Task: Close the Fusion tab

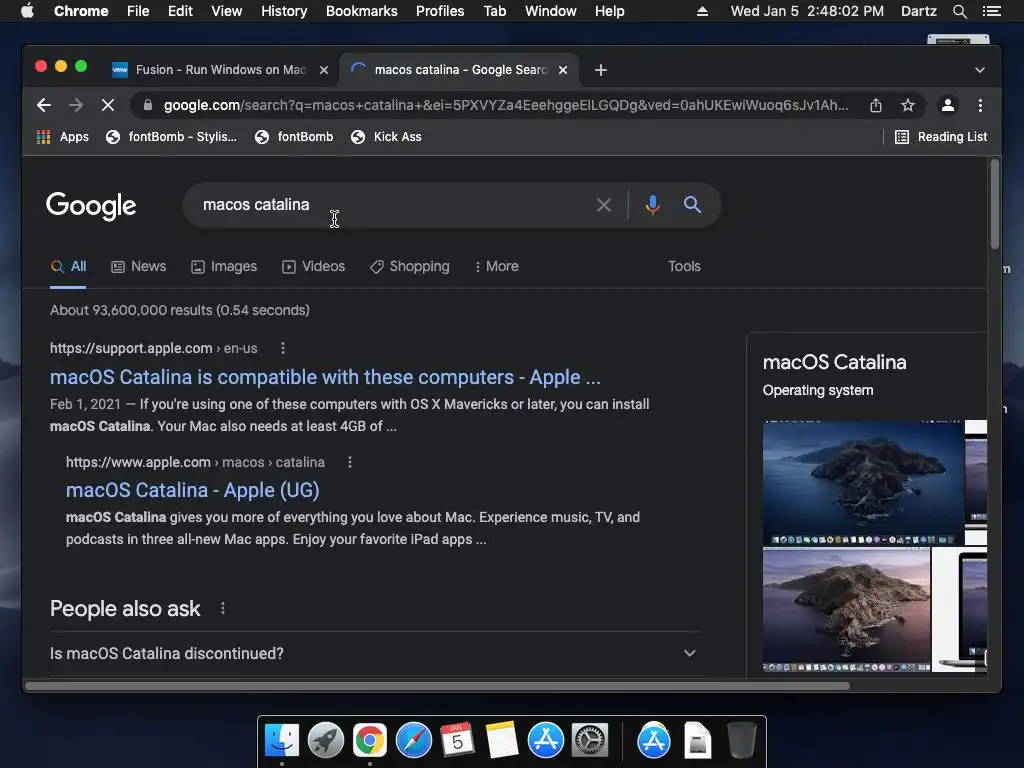Action: (x=324, y=70)
